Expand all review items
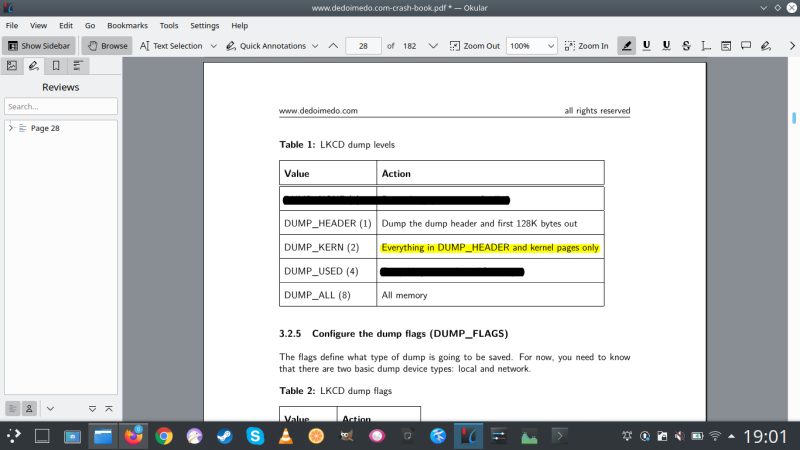Screen dimensions: 800x450 (92, 409)
